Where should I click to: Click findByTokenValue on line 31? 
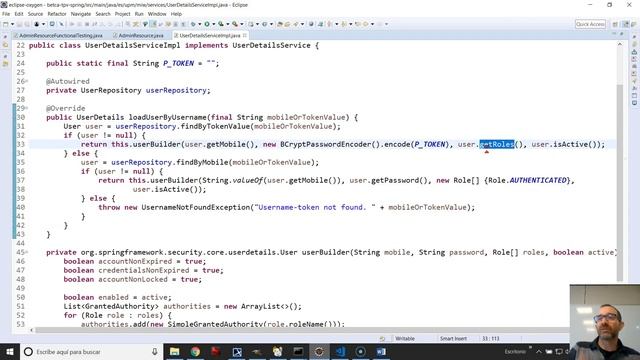[215, 126]
